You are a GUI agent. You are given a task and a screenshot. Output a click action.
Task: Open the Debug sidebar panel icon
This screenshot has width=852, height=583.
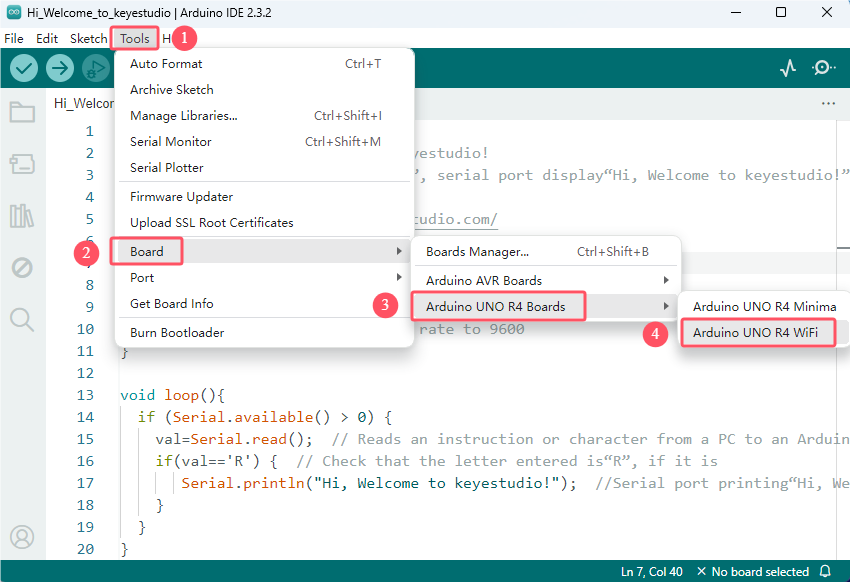pos(22,267)
